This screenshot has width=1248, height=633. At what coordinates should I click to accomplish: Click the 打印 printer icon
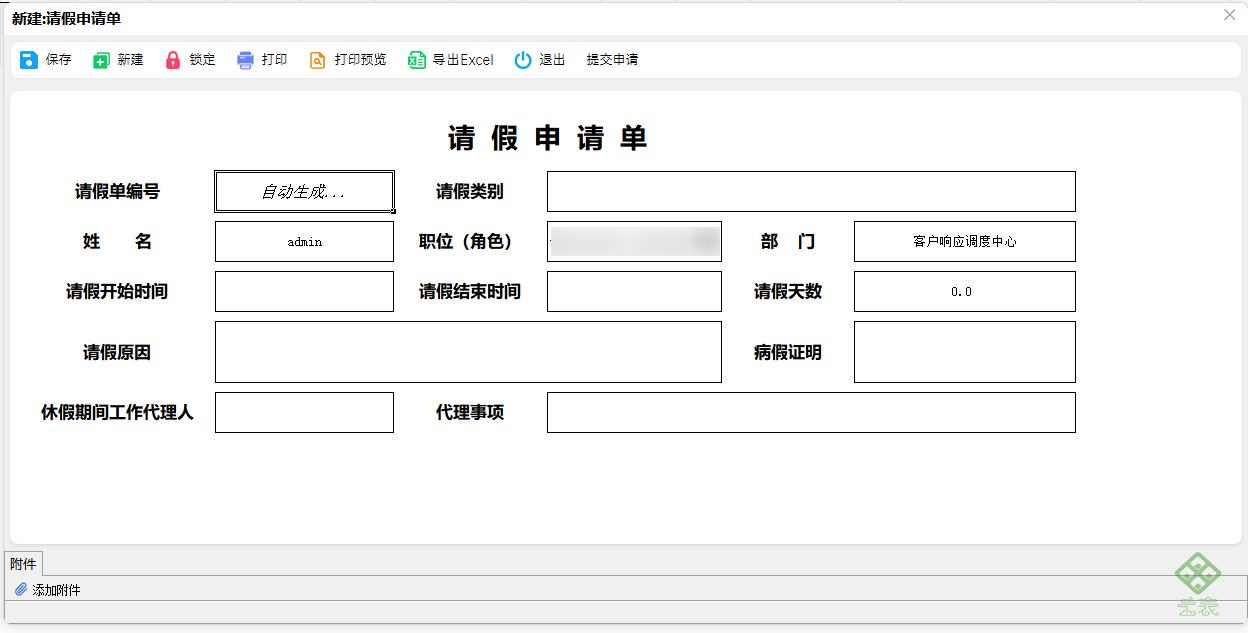246,60
